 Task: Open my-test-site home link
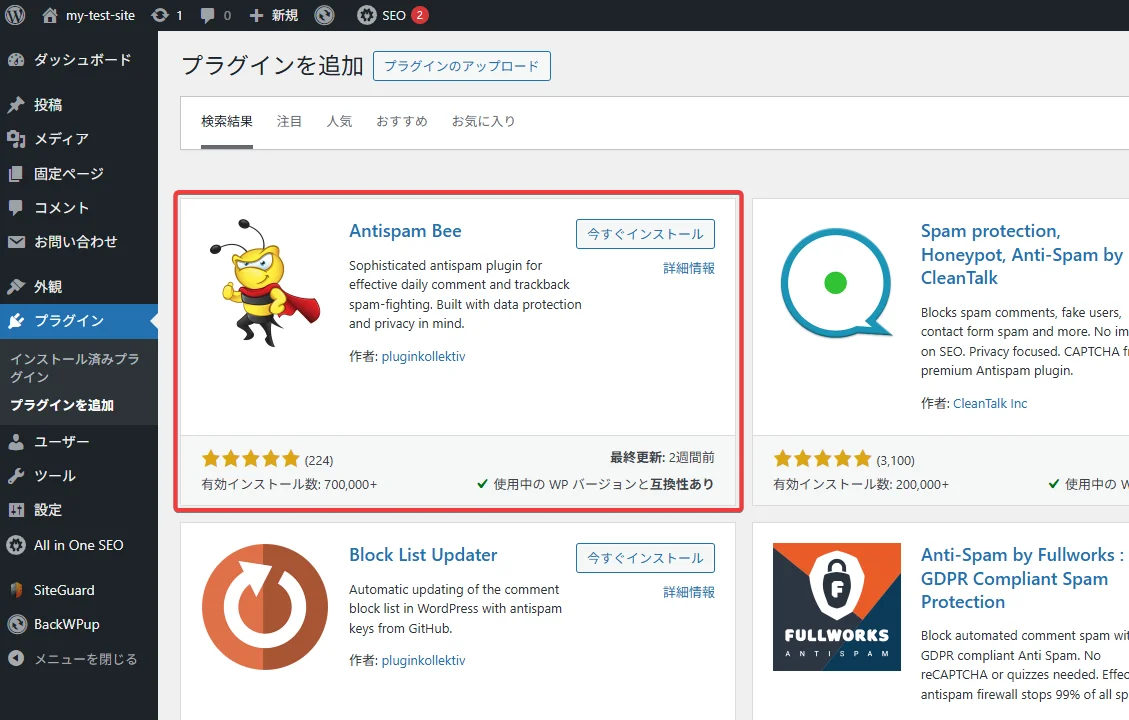pos(89,15)
